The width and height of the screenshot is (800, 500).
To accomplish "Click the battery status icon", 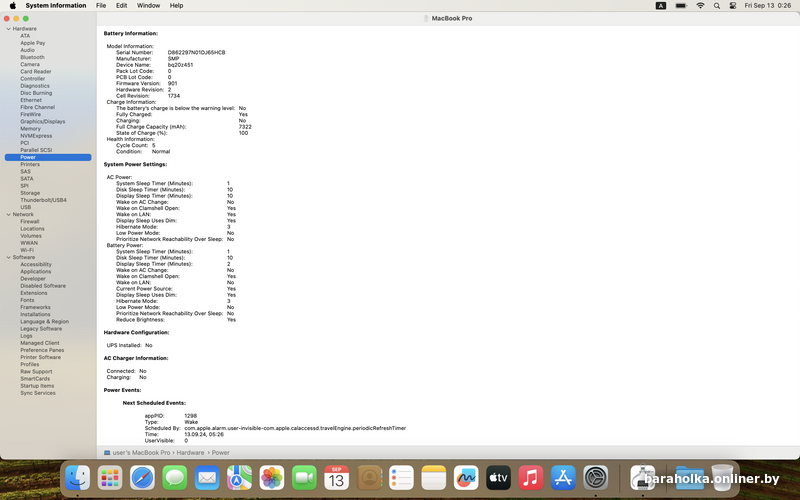I will pyautogui.click(x=681, y=6).
